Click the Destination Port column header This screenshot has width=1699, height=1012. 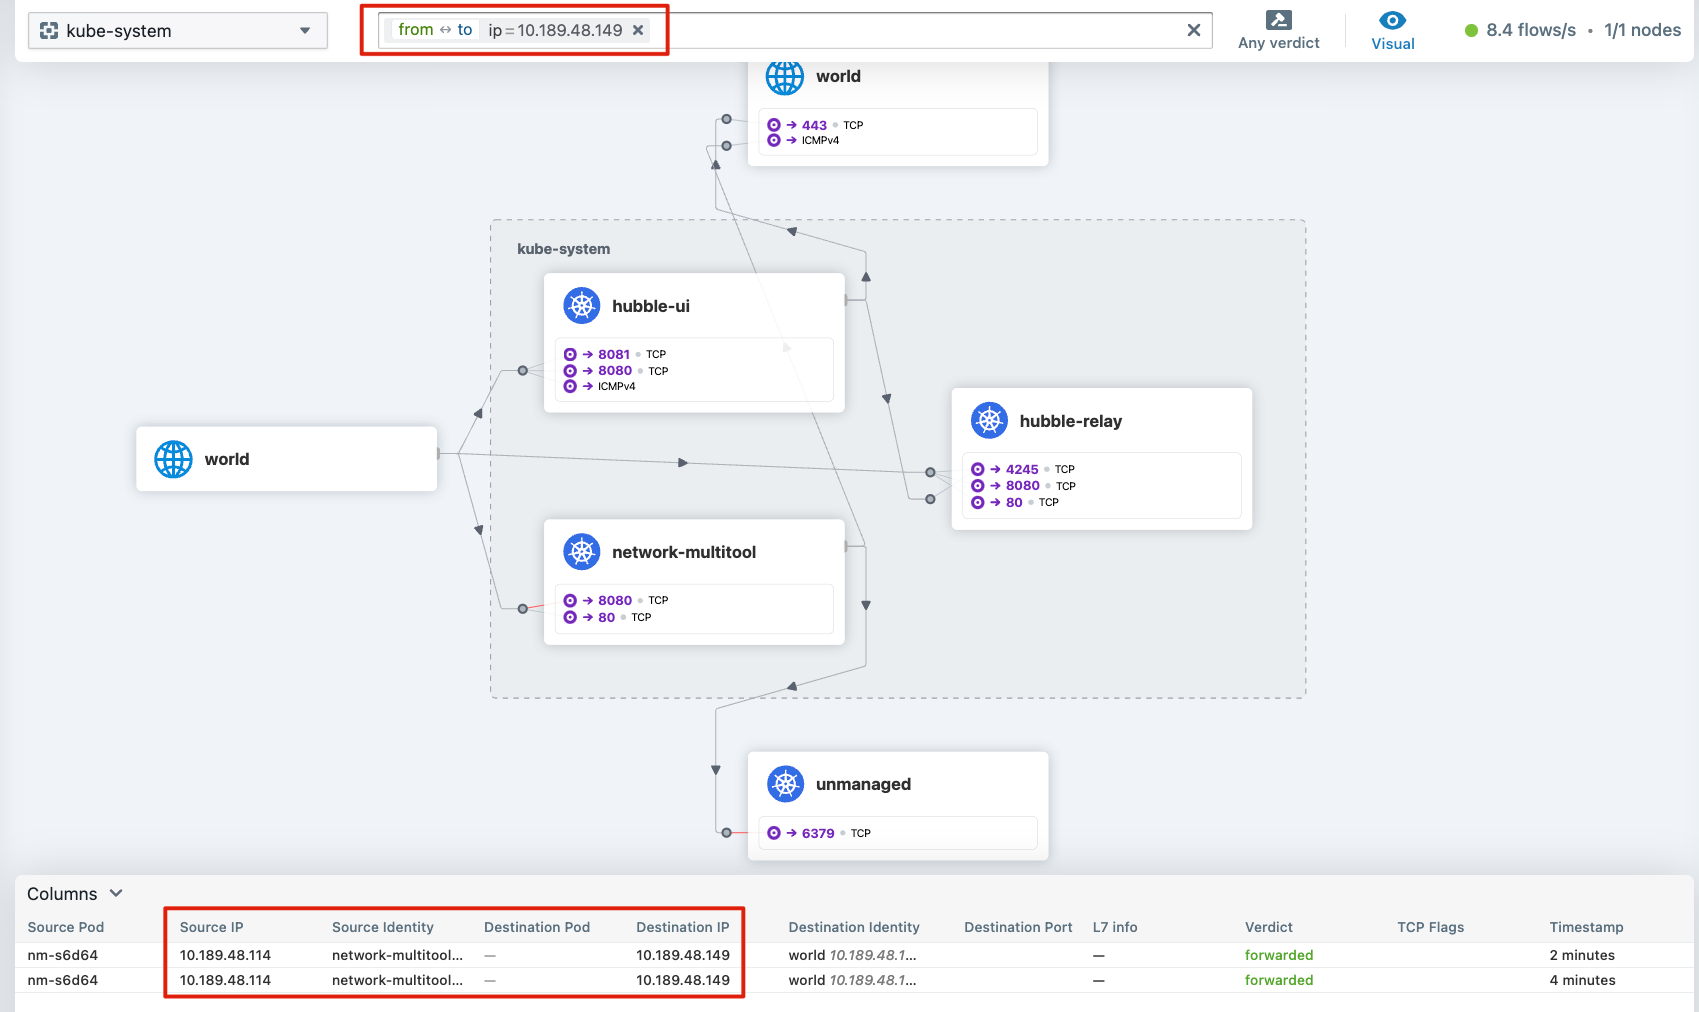(x=1018, y=927)
